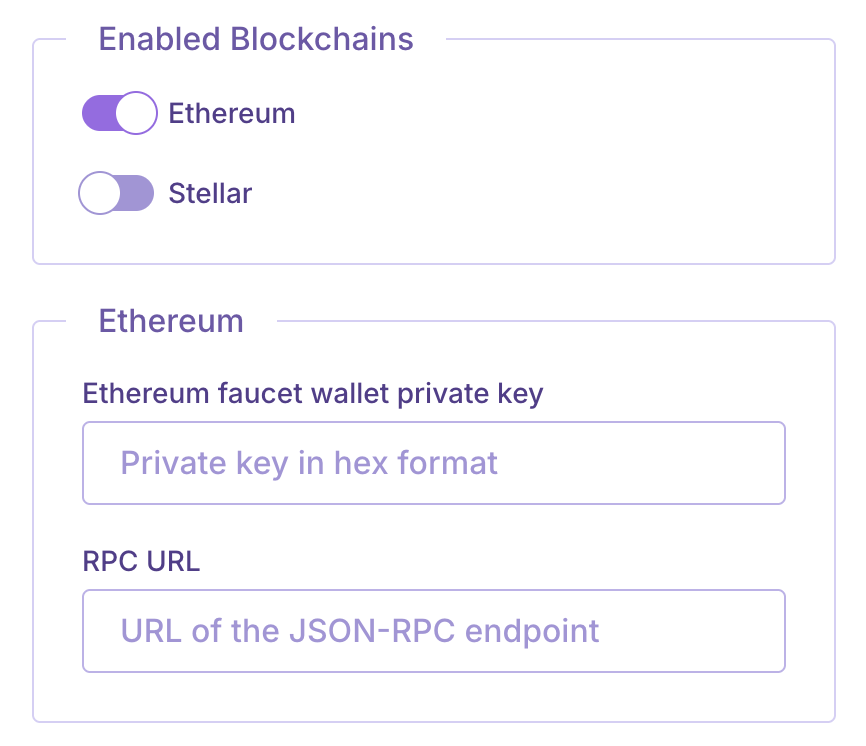866x746 pixels.
Task: Click the 'URL of the JSON-RPC endpoint' placeholder
Action: (360, 631)
